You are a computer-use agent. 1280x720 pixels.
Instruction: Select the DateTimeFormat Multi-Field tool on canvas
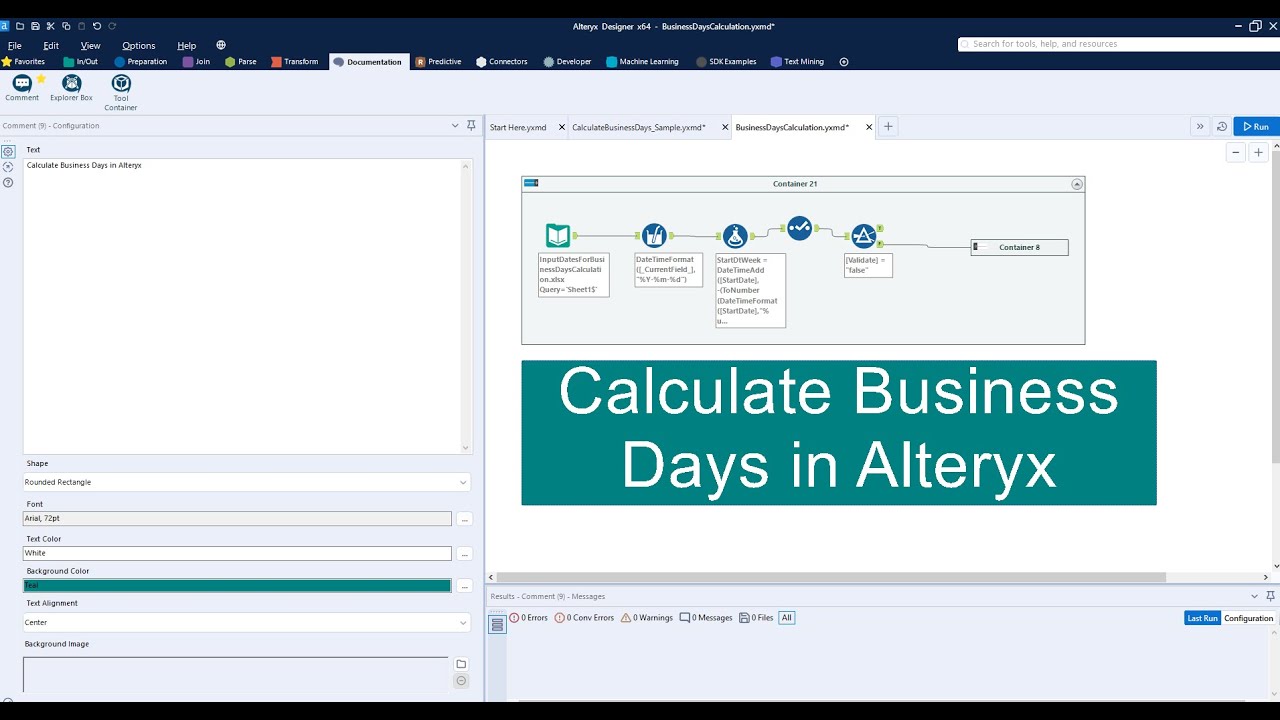[654, 236]
